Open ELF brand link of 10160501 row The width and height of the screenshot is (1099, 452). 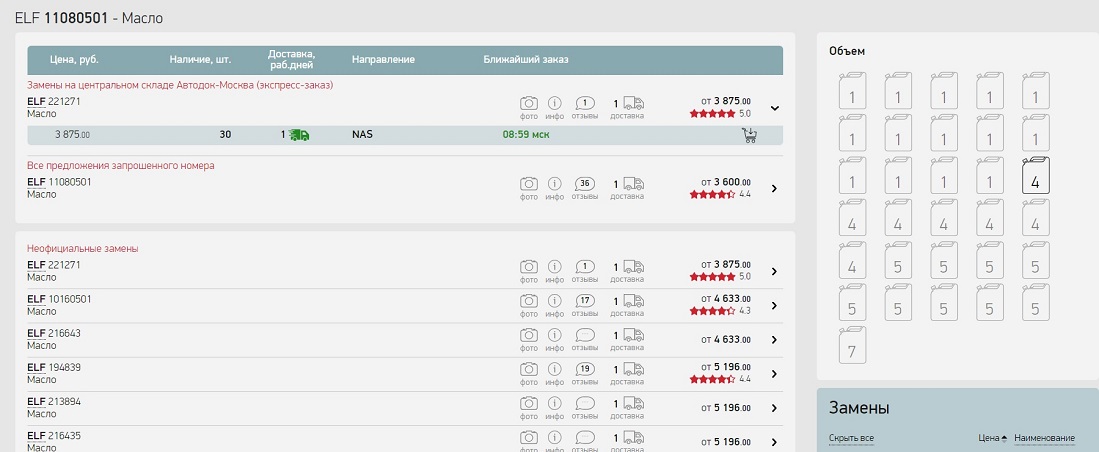[36, 299]
